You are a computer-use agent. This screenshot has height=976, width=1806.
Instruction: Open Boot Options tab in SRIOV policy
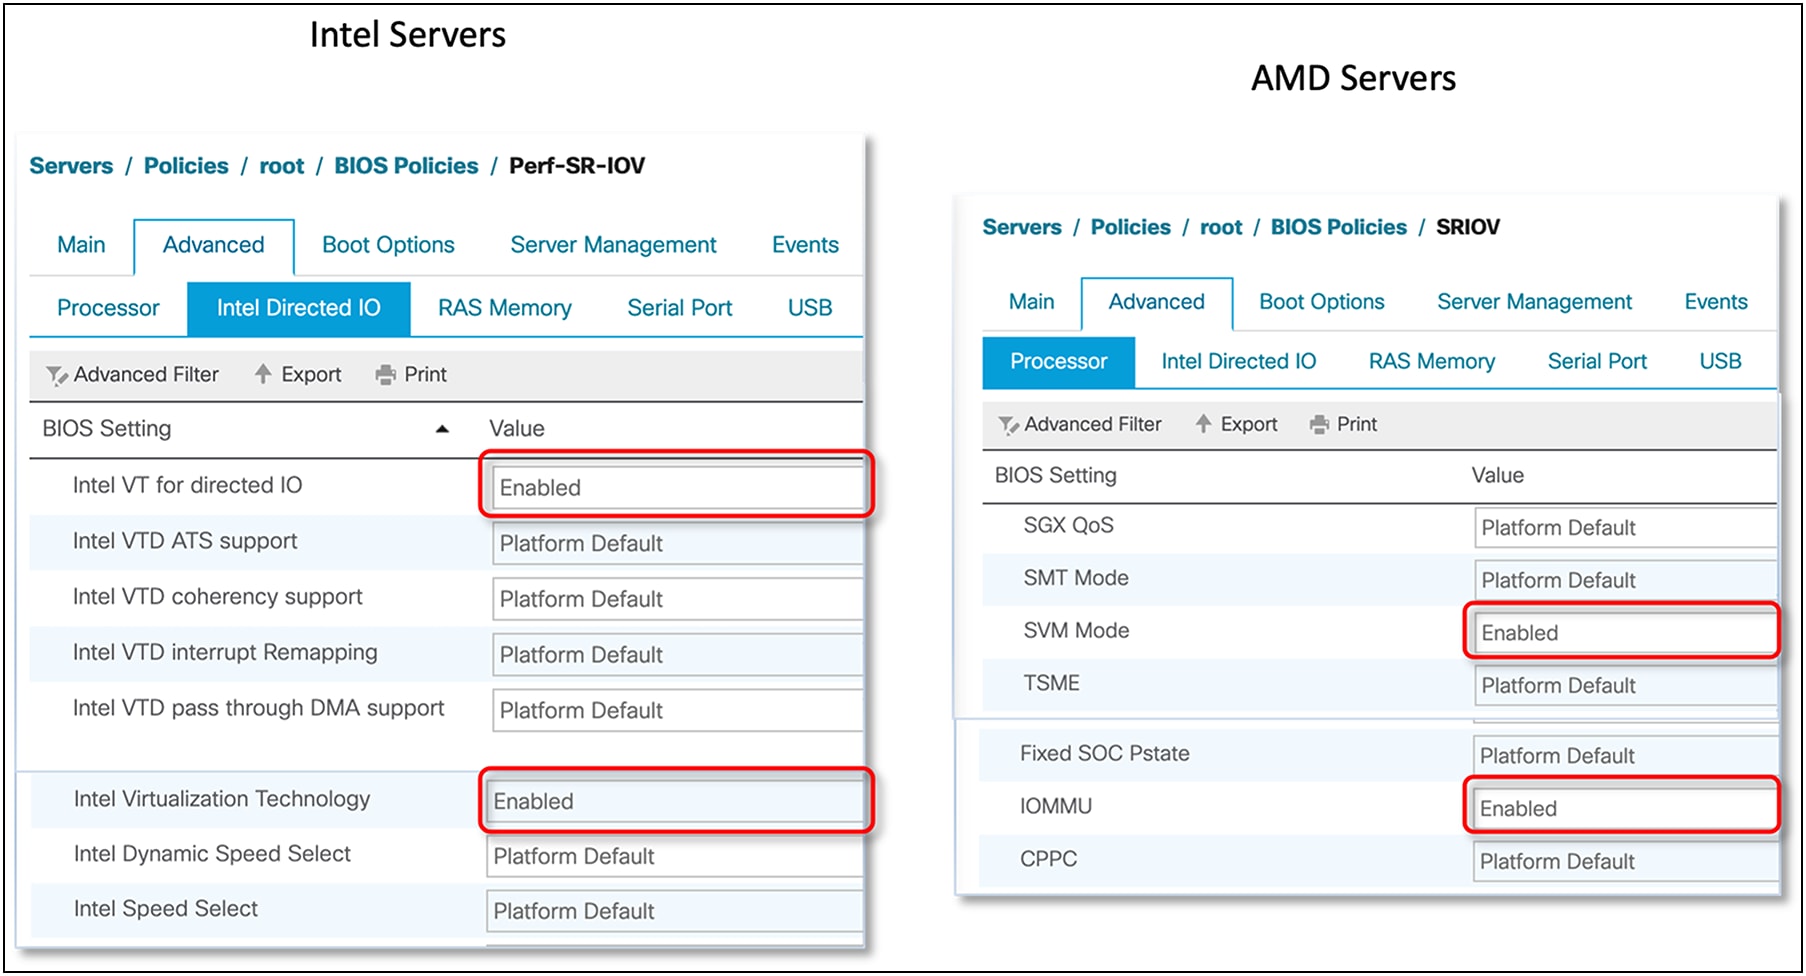[x=1322, y=302]
